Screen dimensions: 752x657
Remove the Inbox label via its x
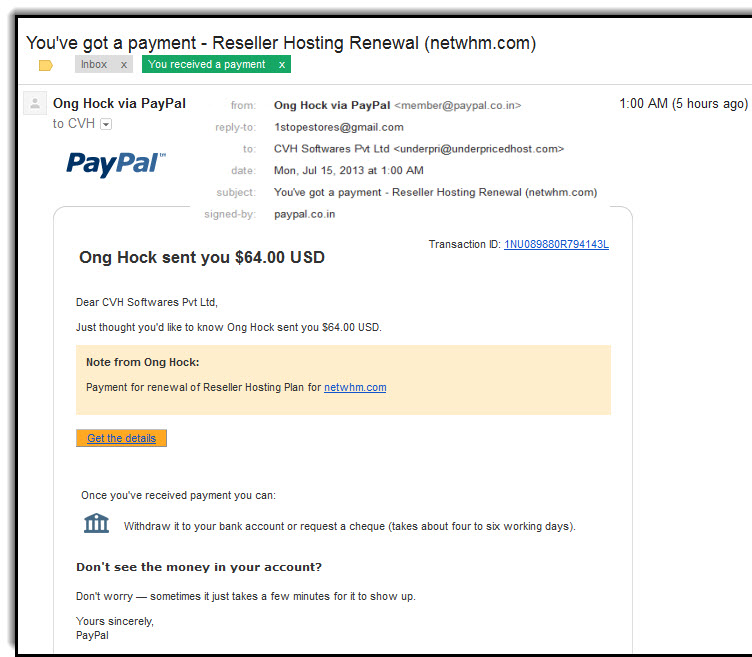tap(124, 65)
